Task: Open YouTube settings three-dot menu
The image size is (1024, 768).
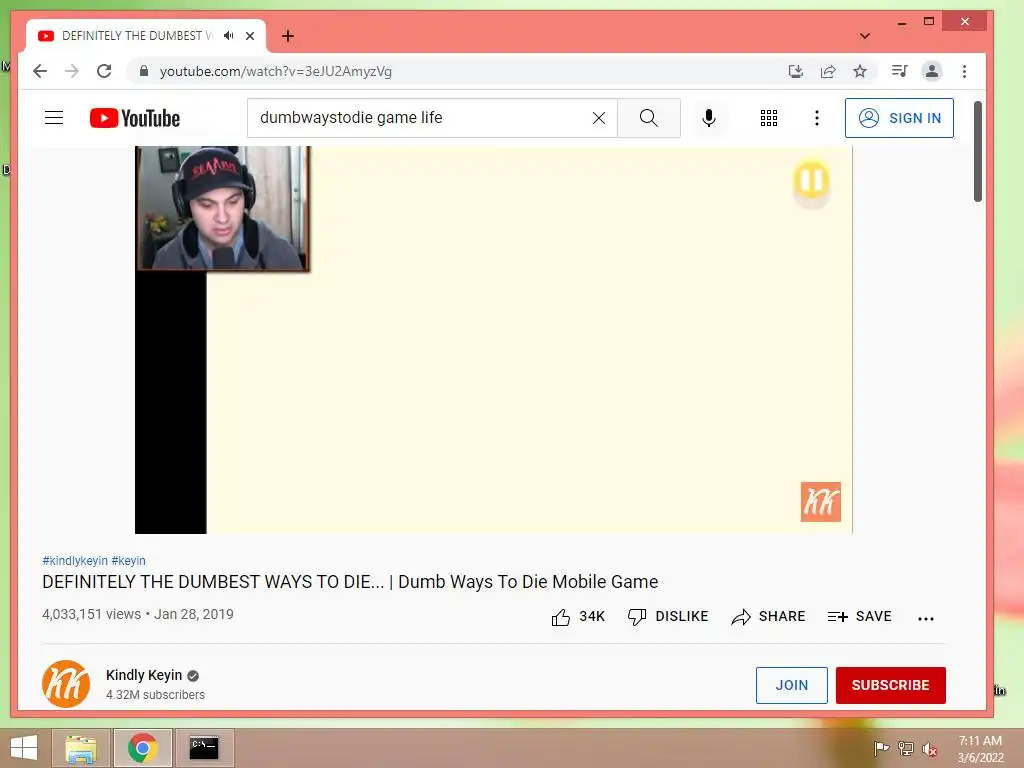Action: (x=816, y=118)
